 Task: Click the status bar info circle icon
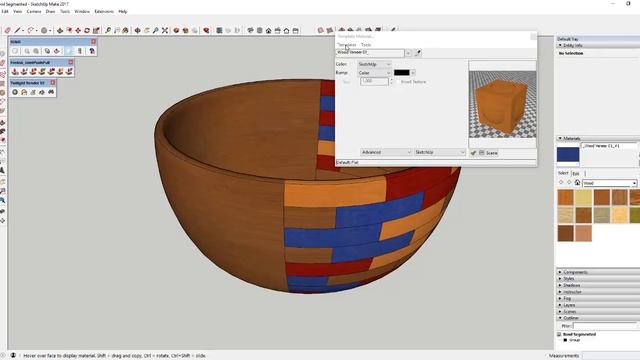pyautogui.click(x=13, y=356)
